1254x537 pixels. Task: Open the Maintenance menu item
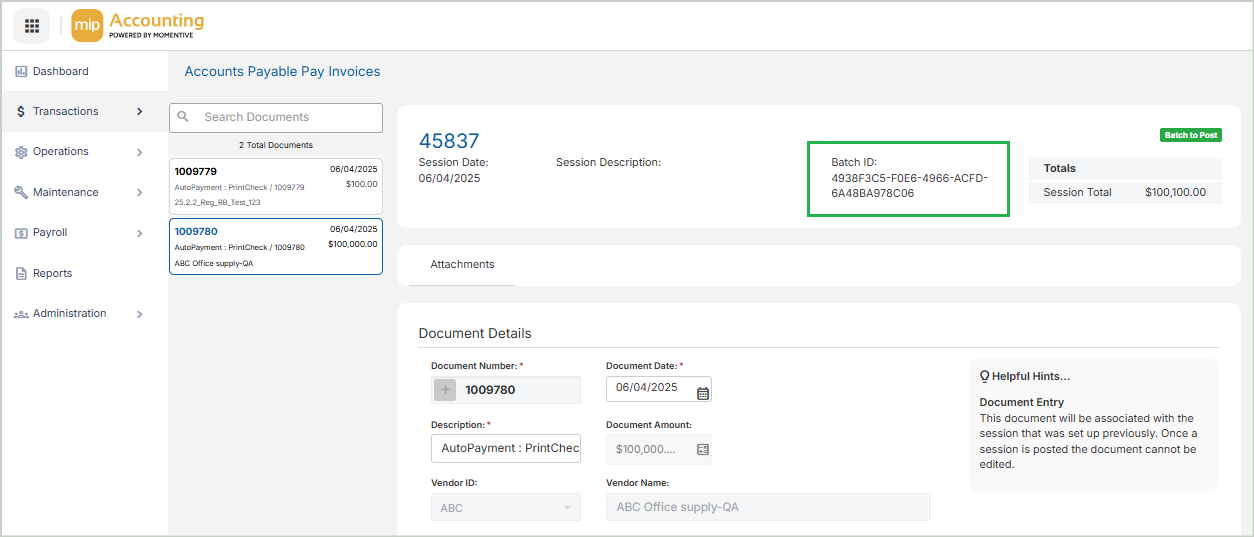click(x=65, y=192)
